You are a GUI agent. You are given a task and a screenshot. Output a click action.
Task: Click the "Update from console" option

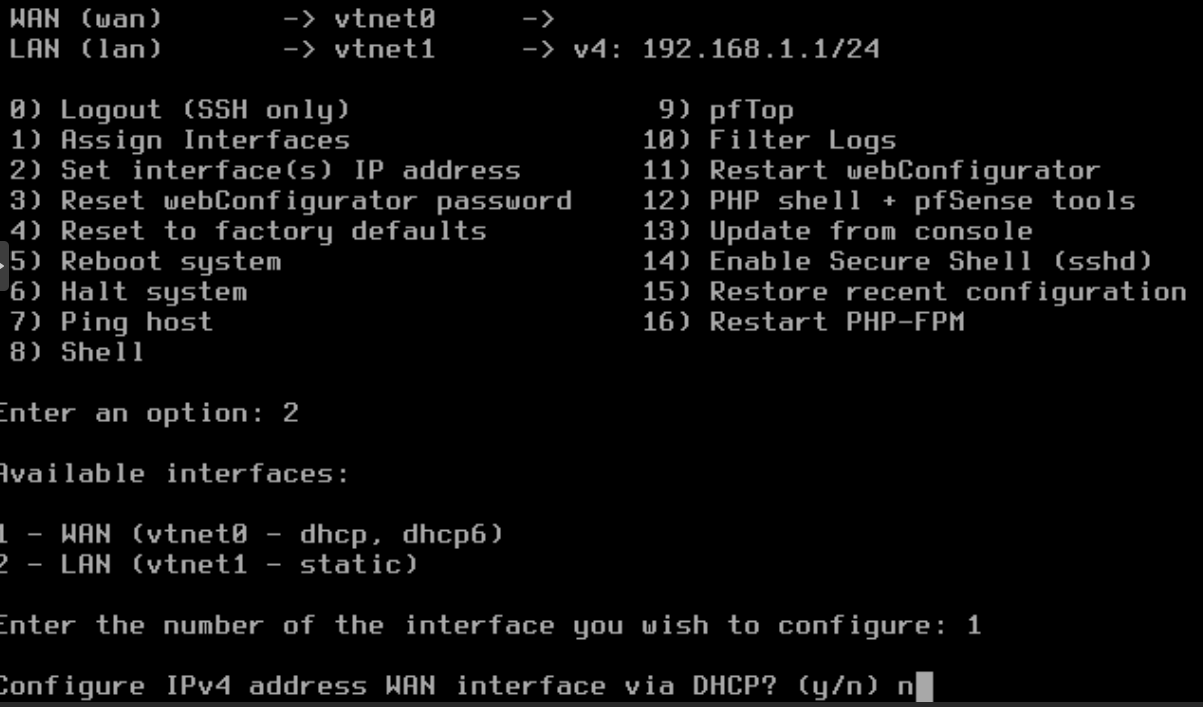(x=870, y=231)
